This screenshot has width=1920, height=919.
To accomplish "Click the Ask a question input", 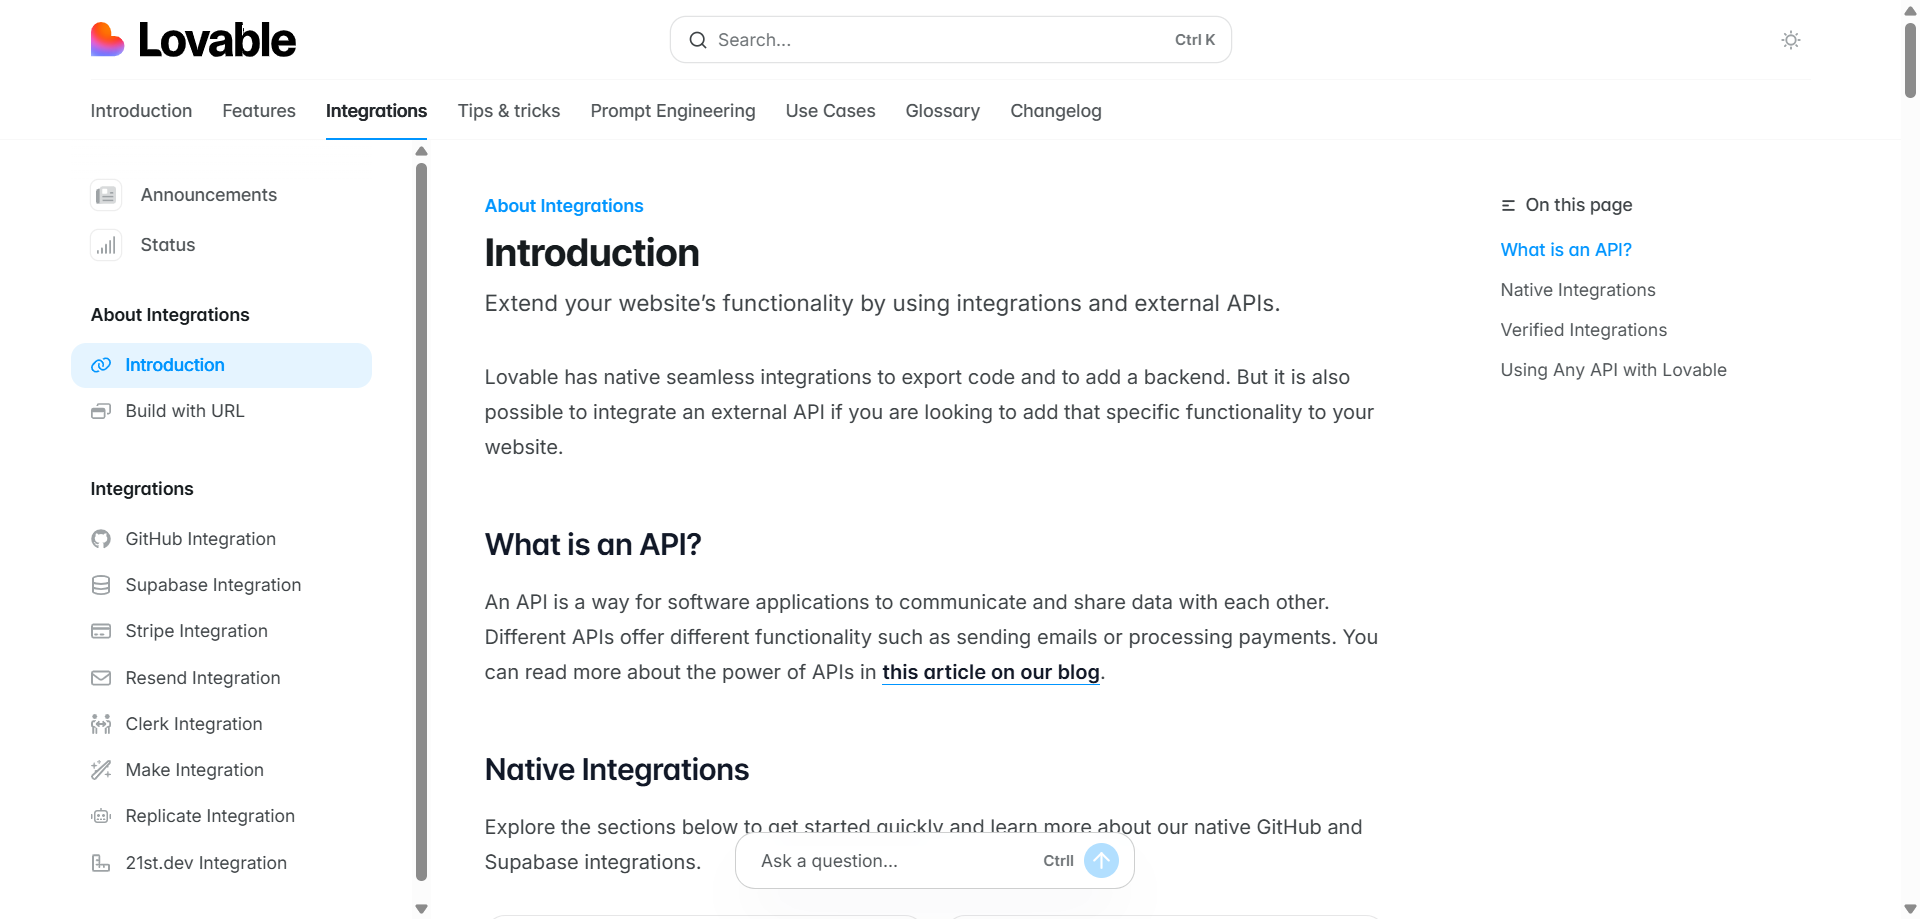I will (x=934, y=861).
